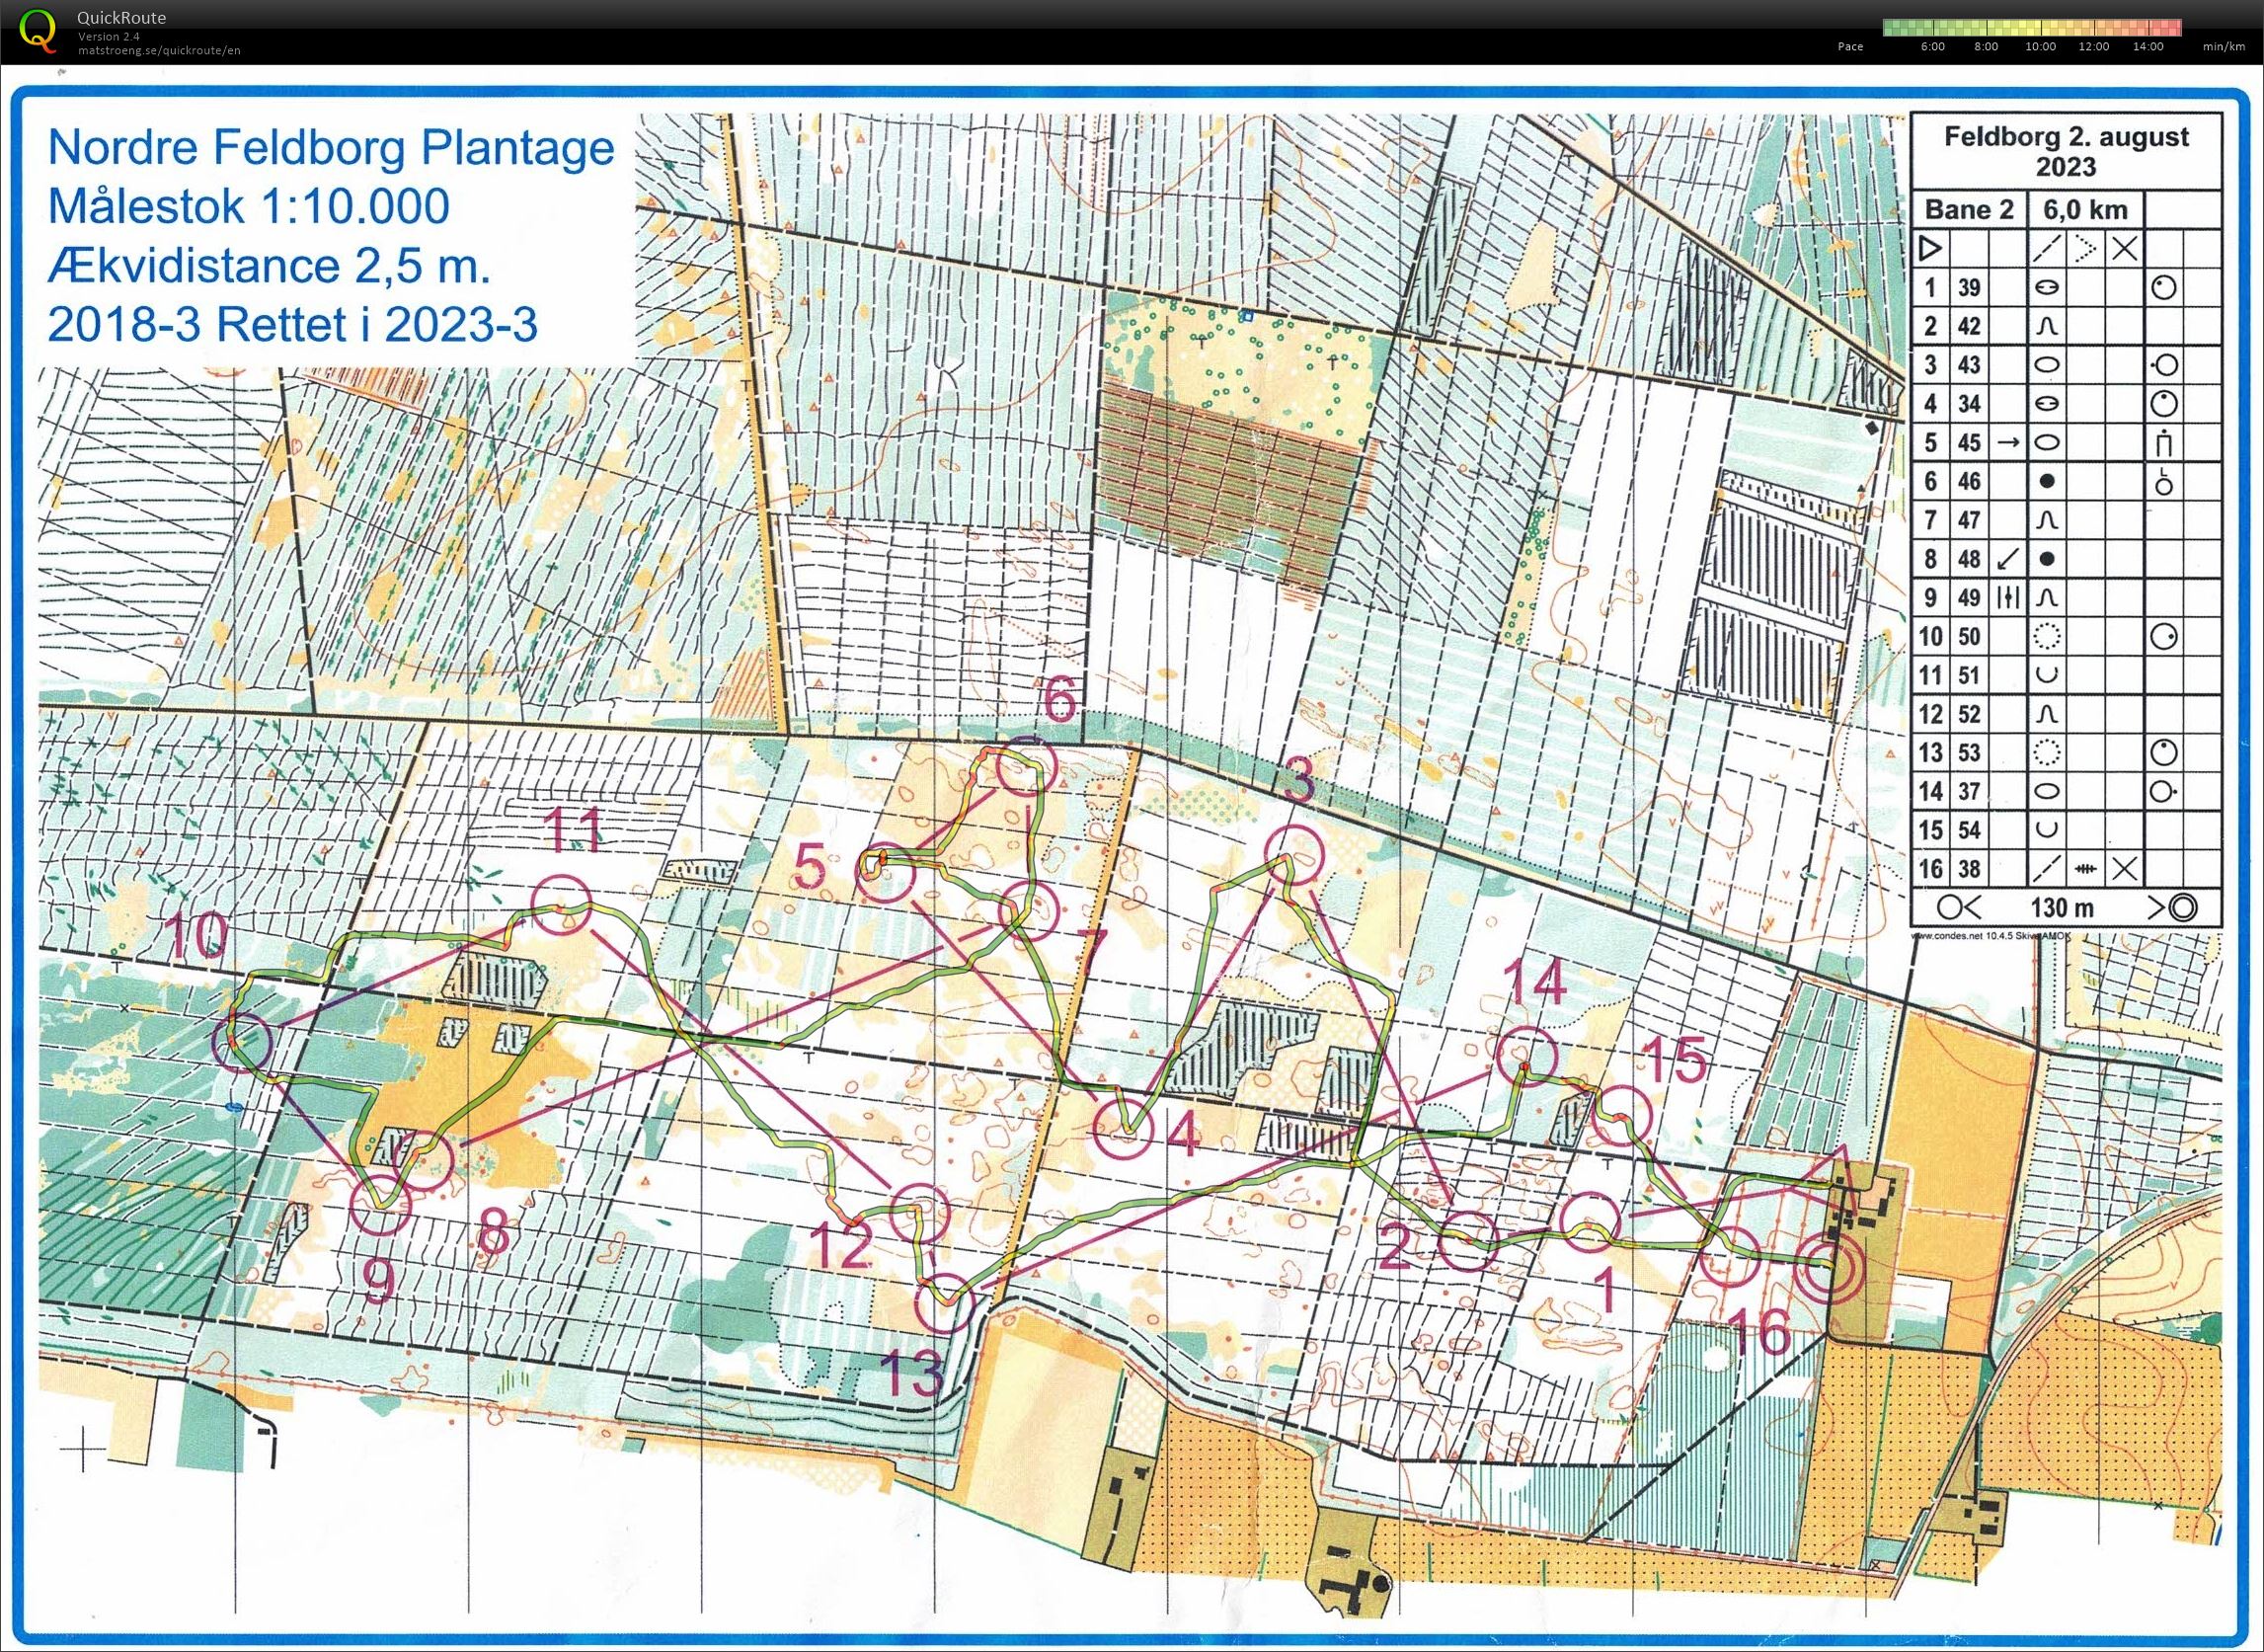Screen dimensions: 2264x1652
Task: Click control code 39 in the table
Action: pos(1969,288)
